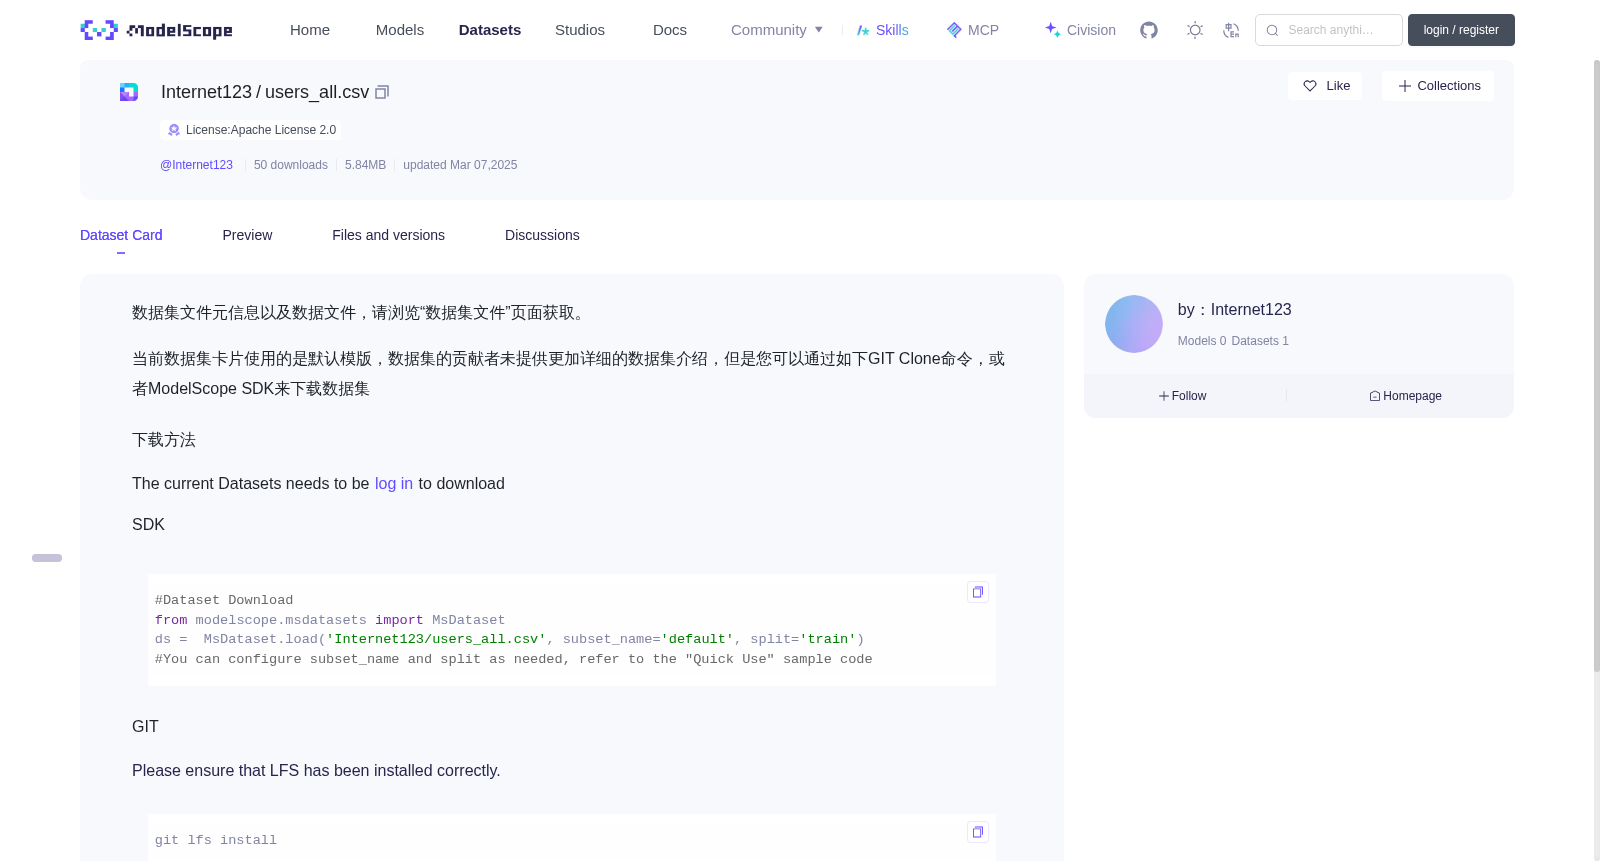
Task: Open the GitHub icon link
Action: (1149, 30)
